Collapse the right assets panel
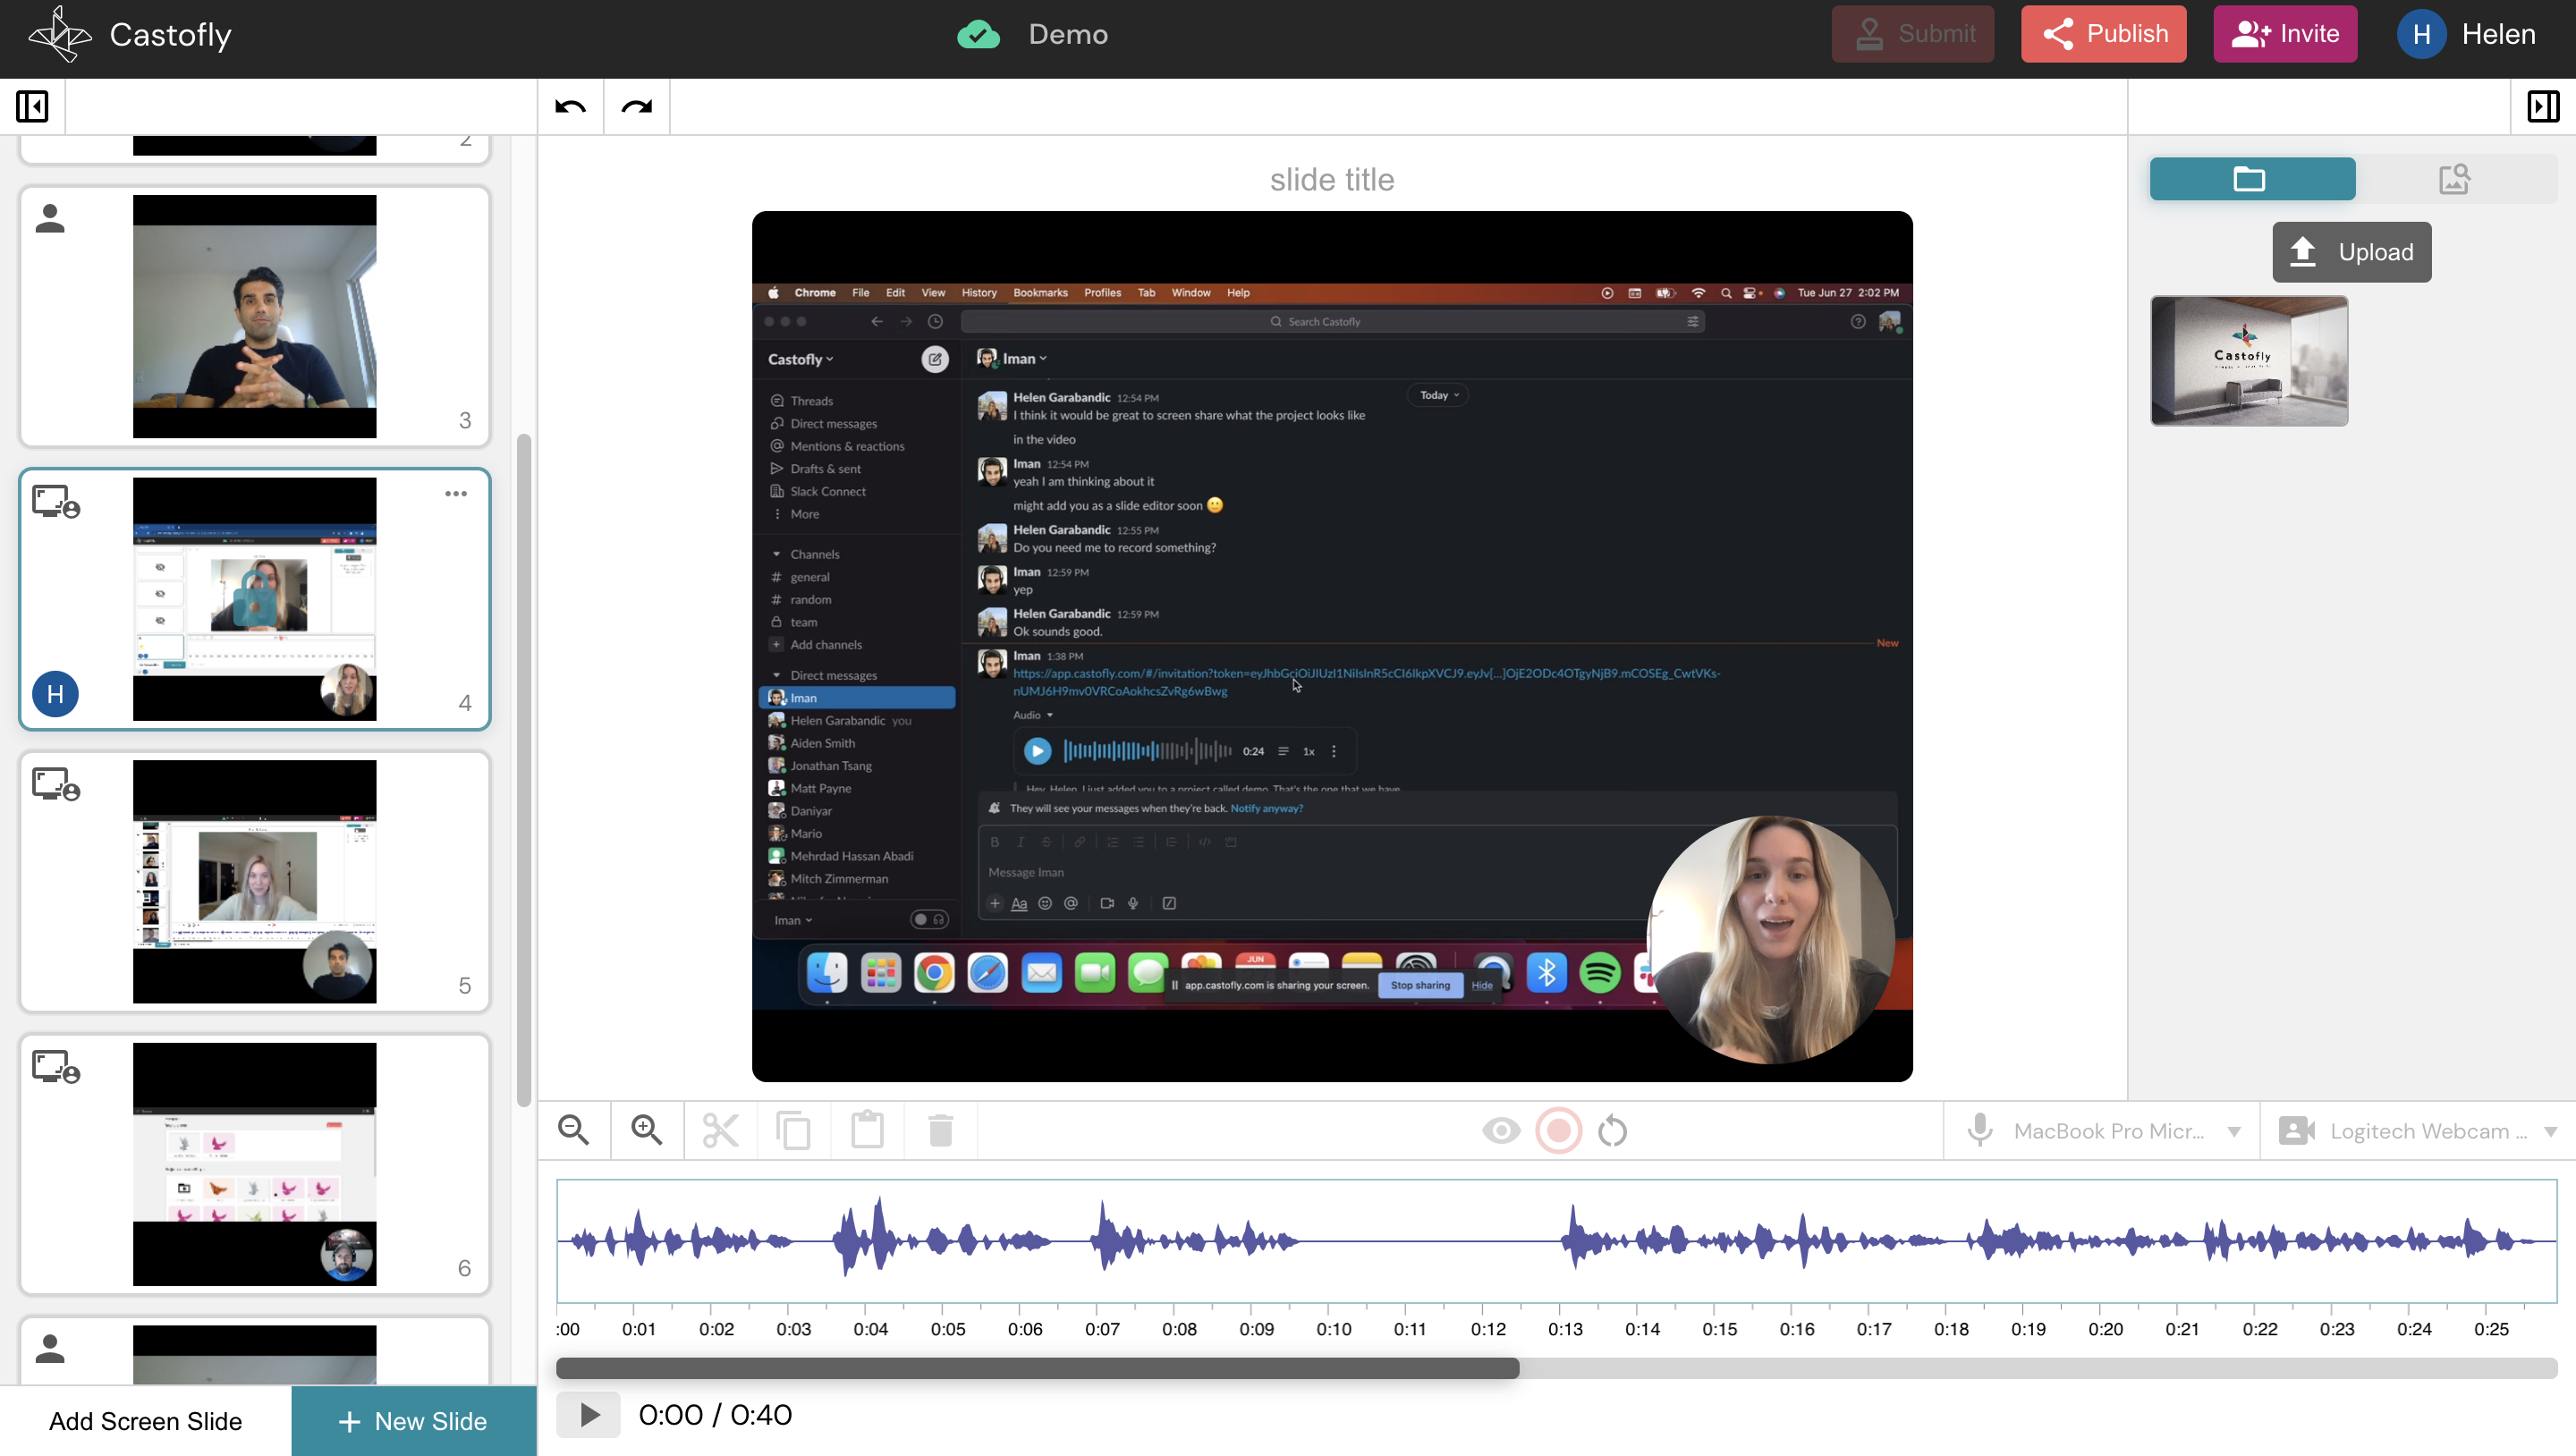Screen dimensions: 2576x1456 click(x=2543, y=106)
